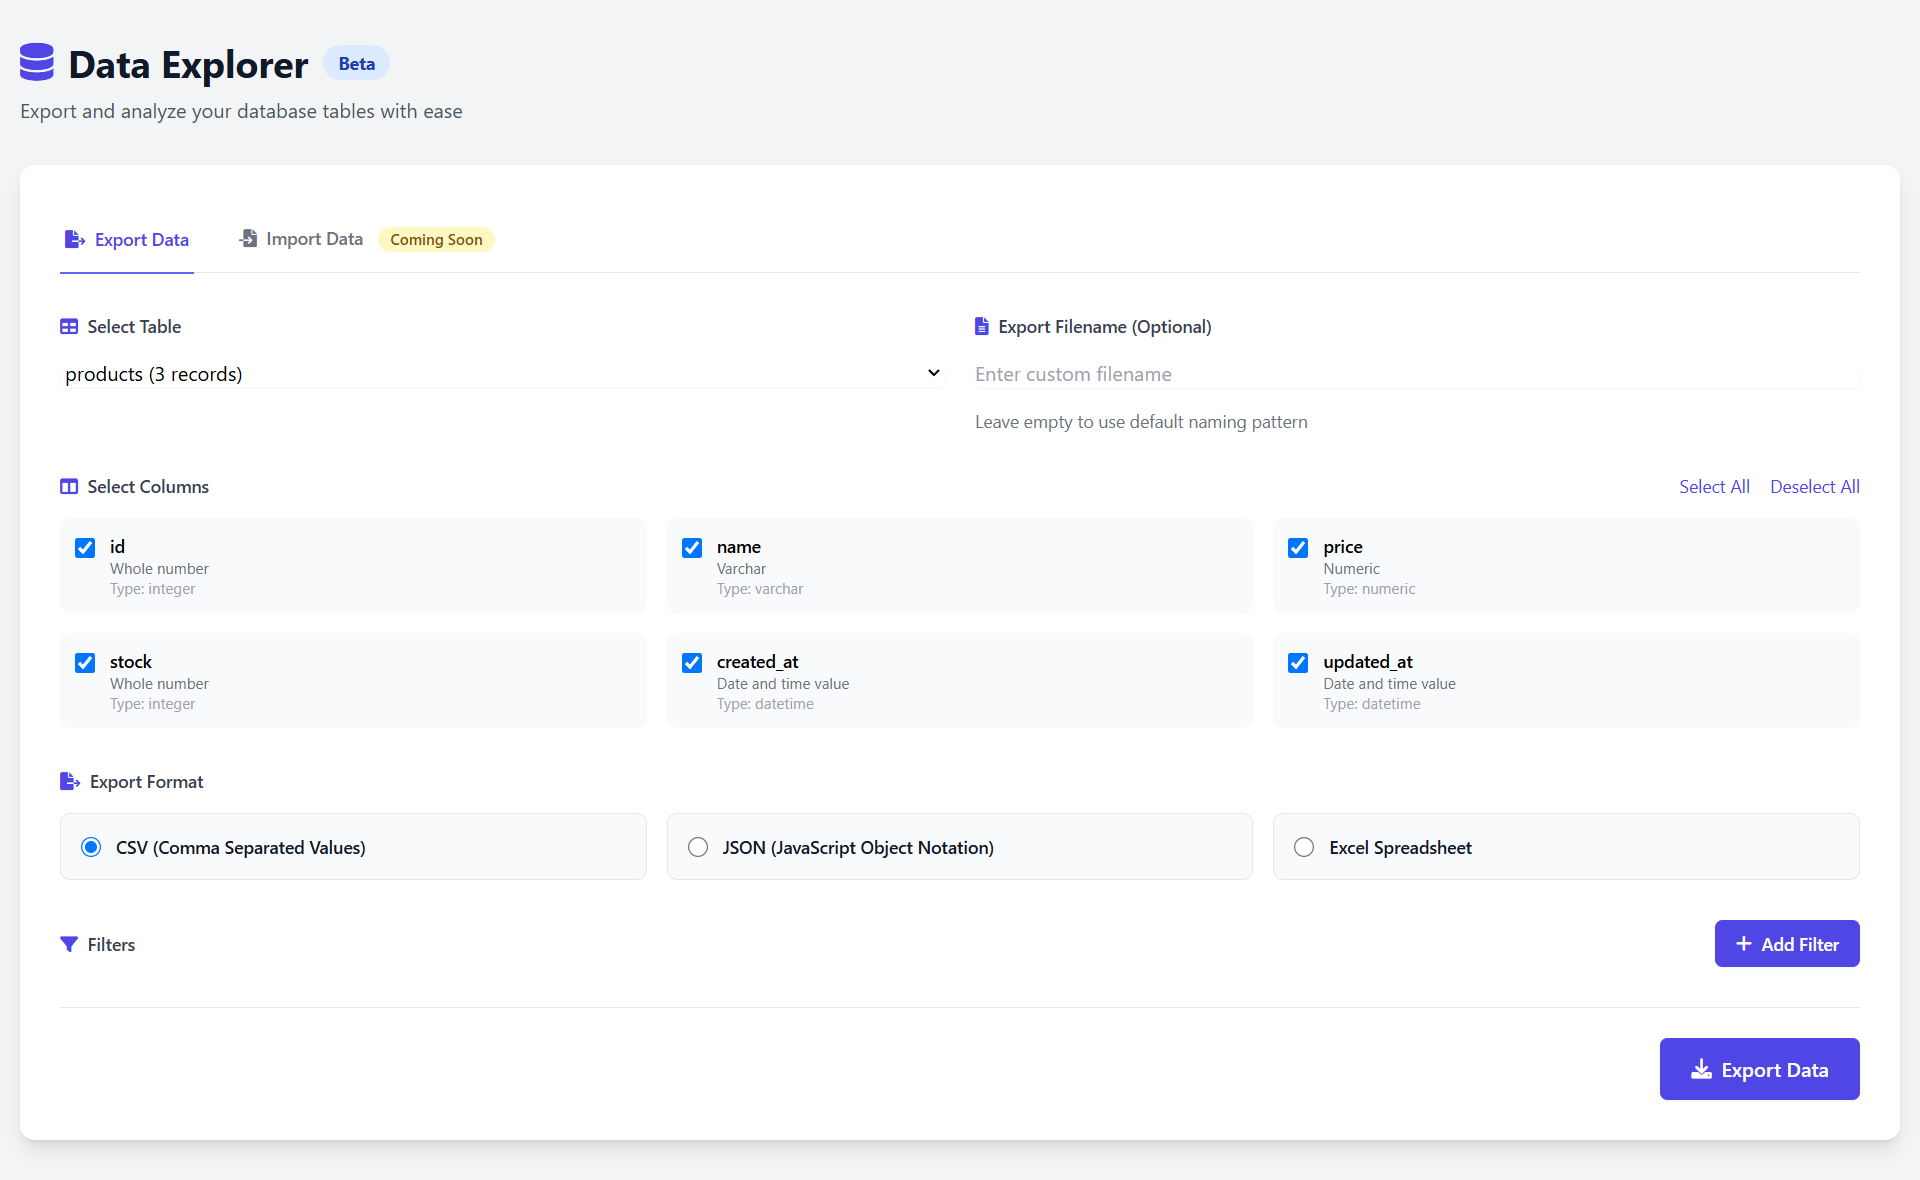Switch to Import Data tab
This screenshot has width=1920, height=1180.
click(x=302, y=239)
